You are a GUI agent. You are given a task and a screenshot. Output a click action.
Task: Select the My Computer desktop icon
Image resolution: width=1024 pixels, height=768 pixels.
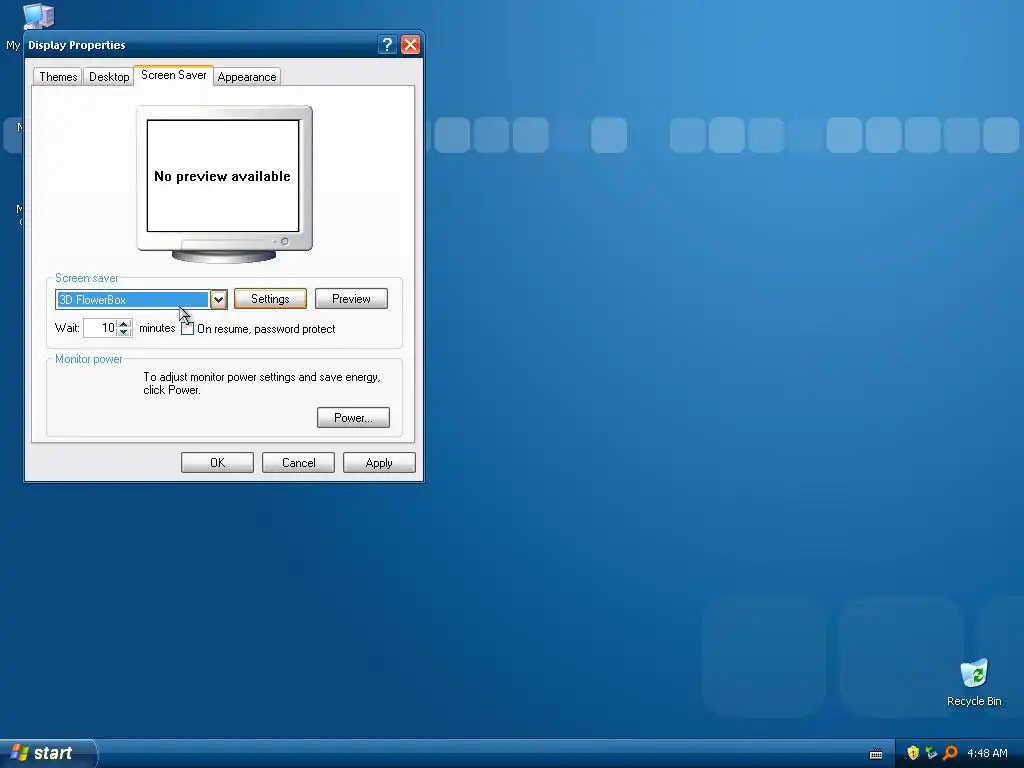pyautogui.click(x=37, y=16)
